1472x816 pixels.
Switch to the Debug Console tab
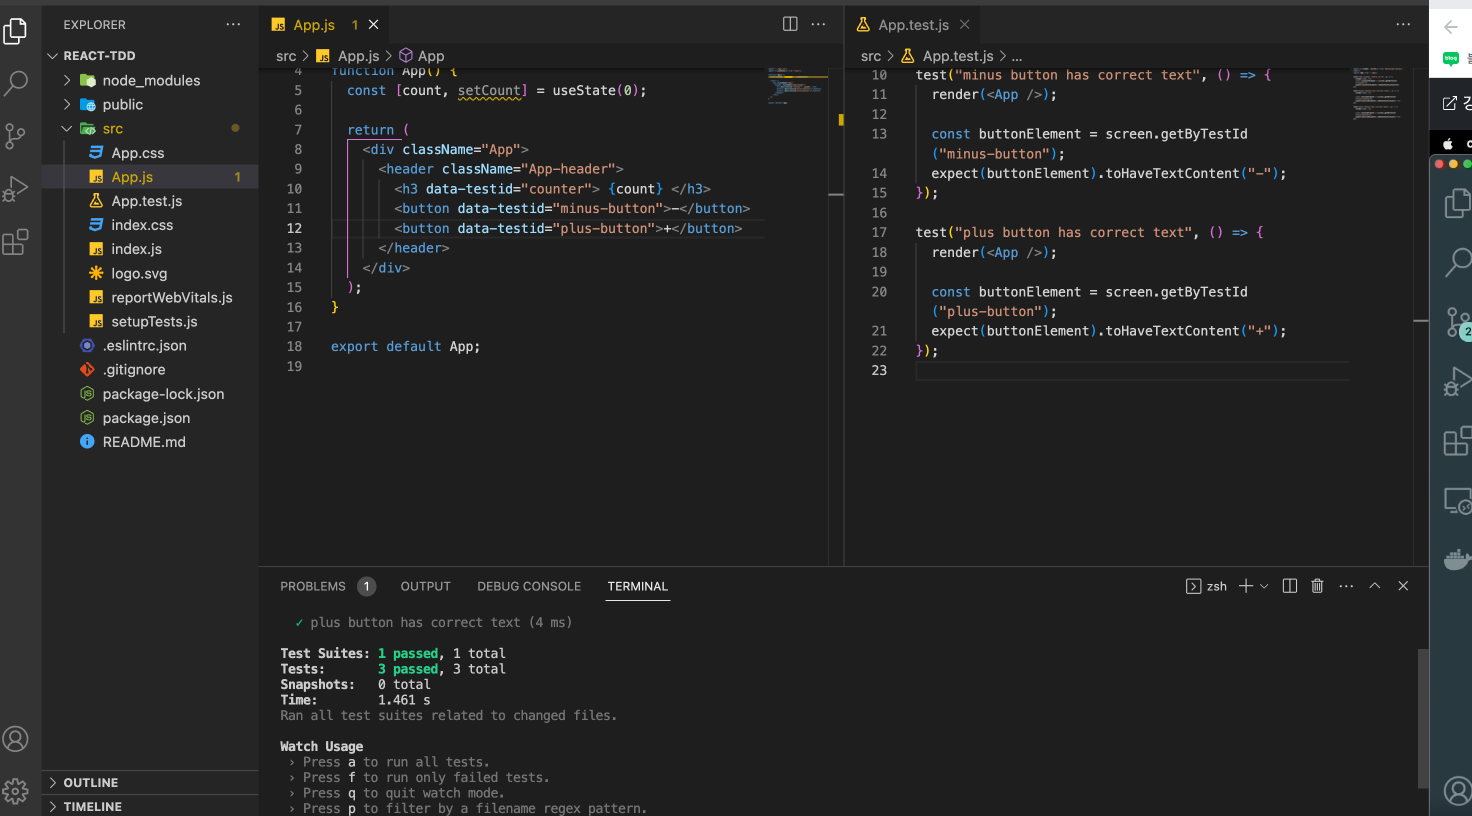[x=529, y=587]
